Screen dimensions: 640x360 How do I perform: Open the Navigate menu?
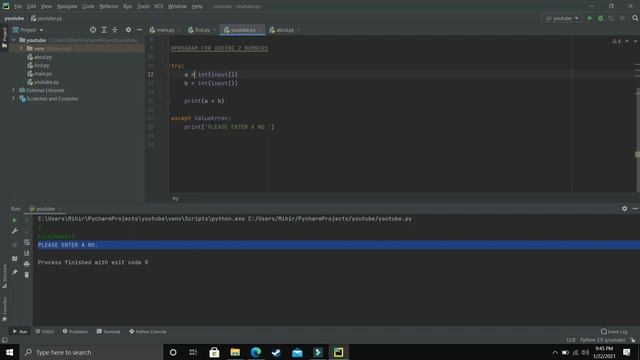coord(67,7)
